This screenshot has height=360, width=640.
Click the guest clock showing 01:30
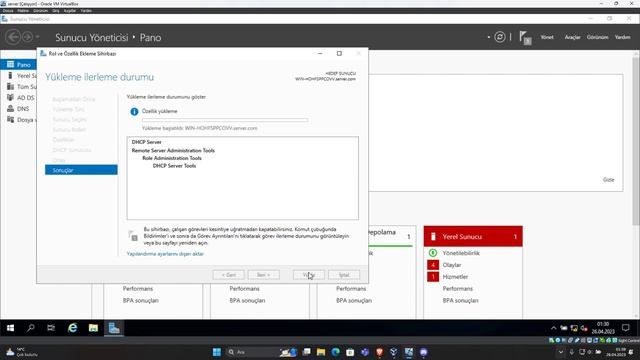(x=603, y=328)
